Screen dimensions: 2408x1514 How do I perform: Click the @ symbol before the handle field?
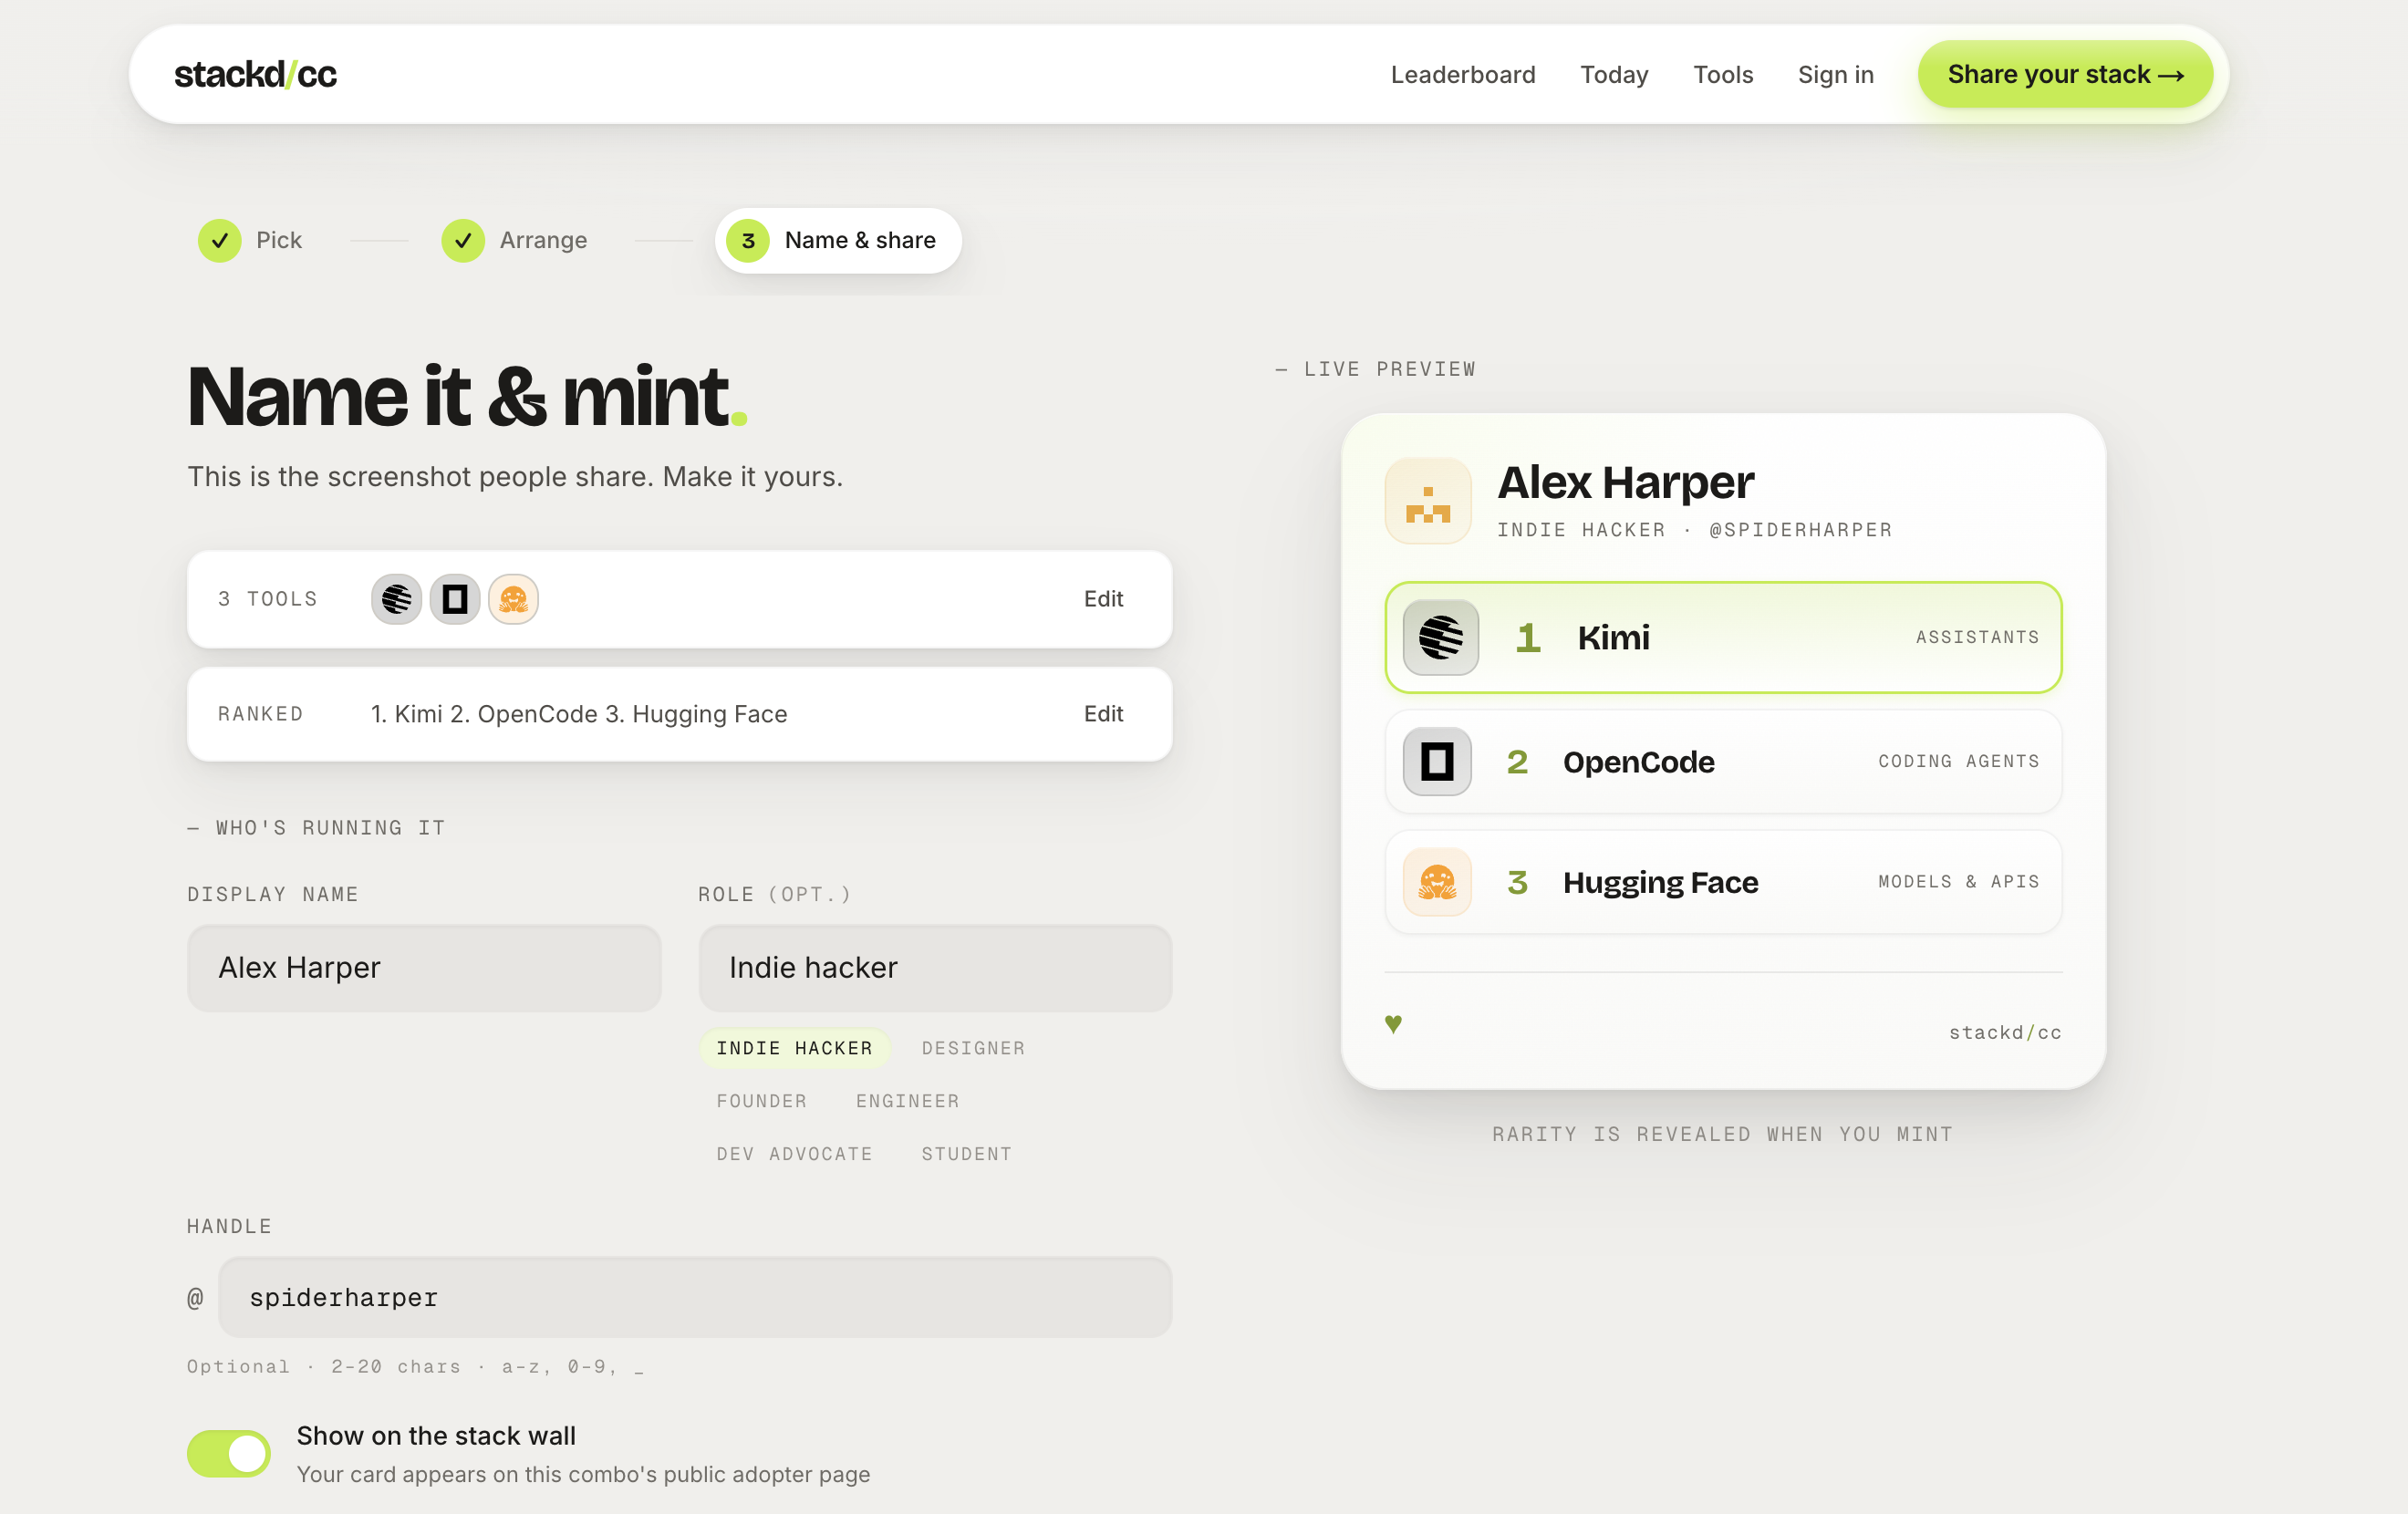pyautogui.click(x=195, y=1296)
